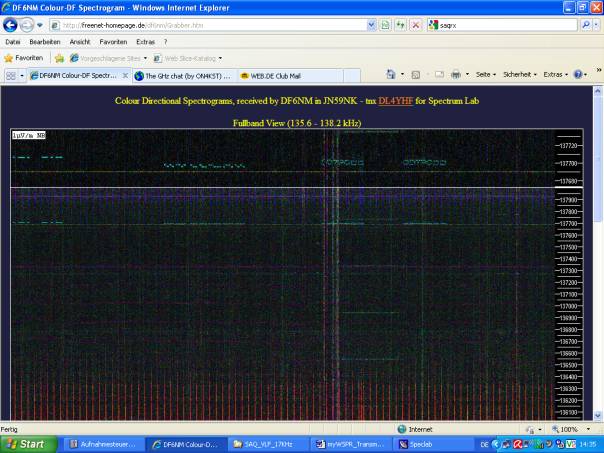Expand the address bar URL history dropdown
Image resolution: width=604 pixels, height=453 pixels.
tap(371, 25)
